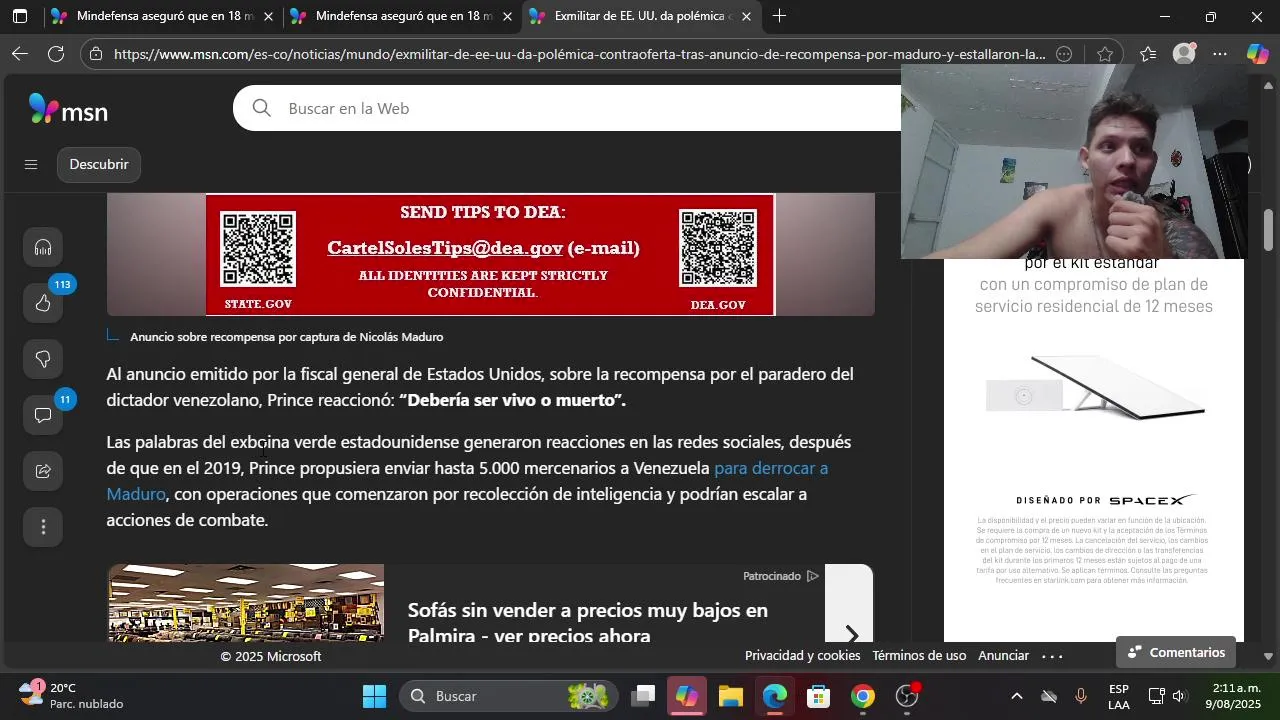Open clock showing 2:11 a.m.
The width and height of the screenshot is (1280, 720).
1233,696
